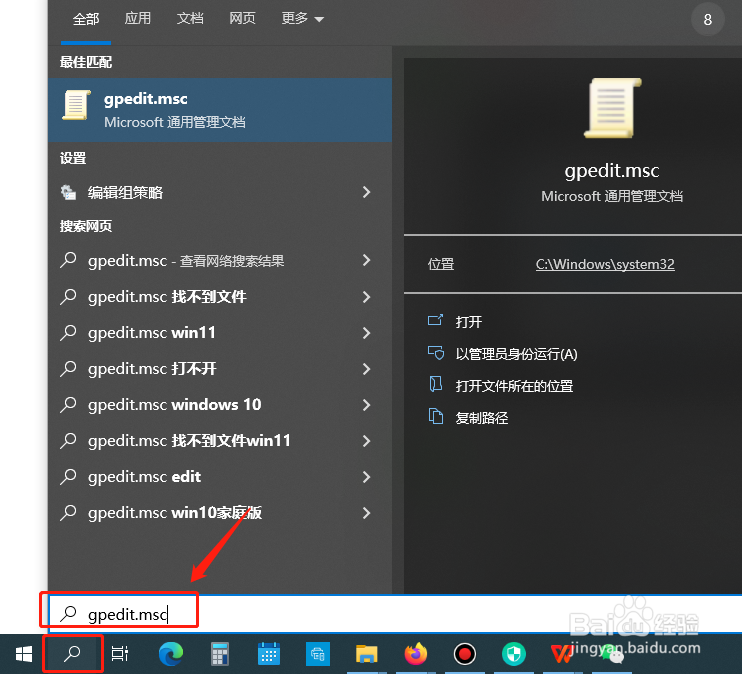Open WPS Office from the taskbar
This screenshot has width=742, height=674.
point(562,654)
